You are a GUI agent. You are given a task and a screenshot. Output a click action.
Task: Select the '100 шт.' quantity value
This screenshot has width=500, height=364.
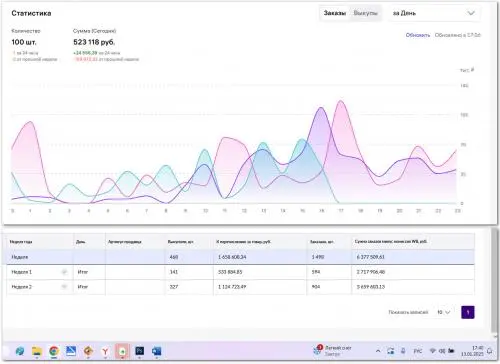tap(24, 42)
